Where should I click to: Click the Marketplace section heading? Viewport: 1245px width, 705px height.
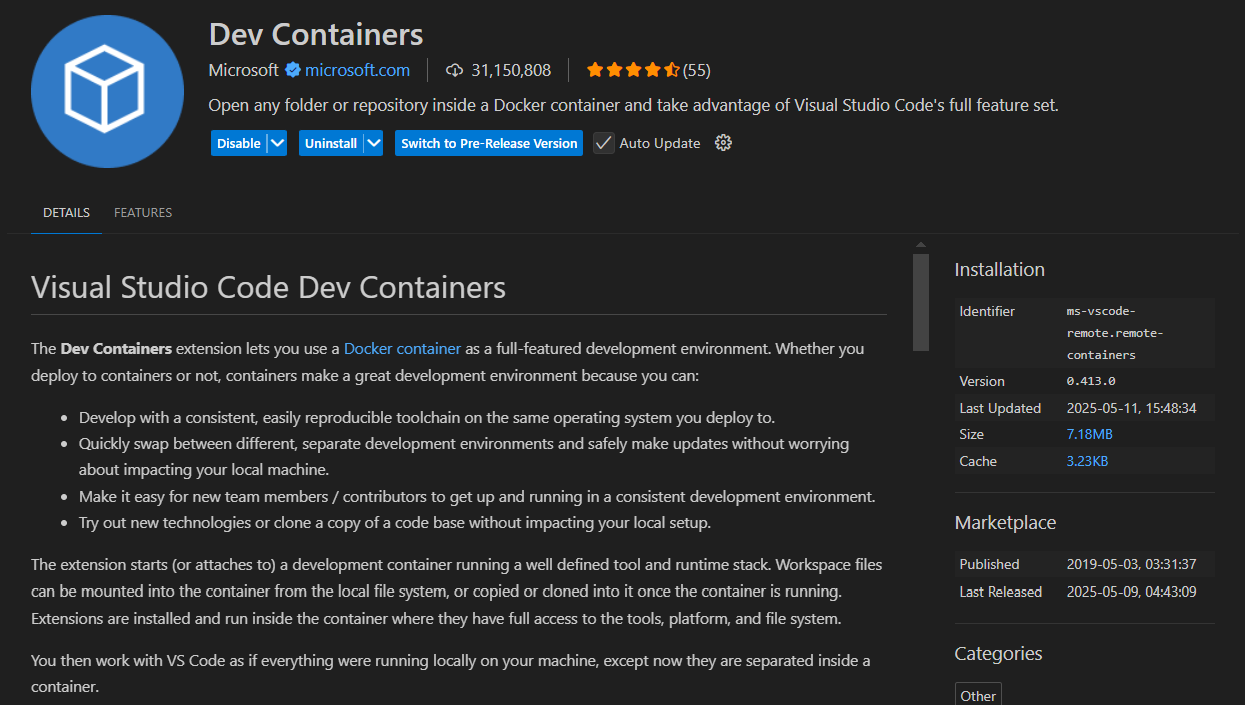1005,522
